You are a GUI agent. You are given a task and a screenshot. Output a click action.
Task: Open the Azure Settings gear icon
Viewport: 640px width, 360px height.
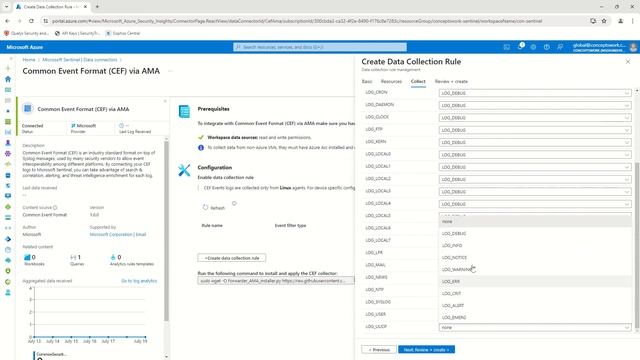pyautogui.click(x=533, y=47)
